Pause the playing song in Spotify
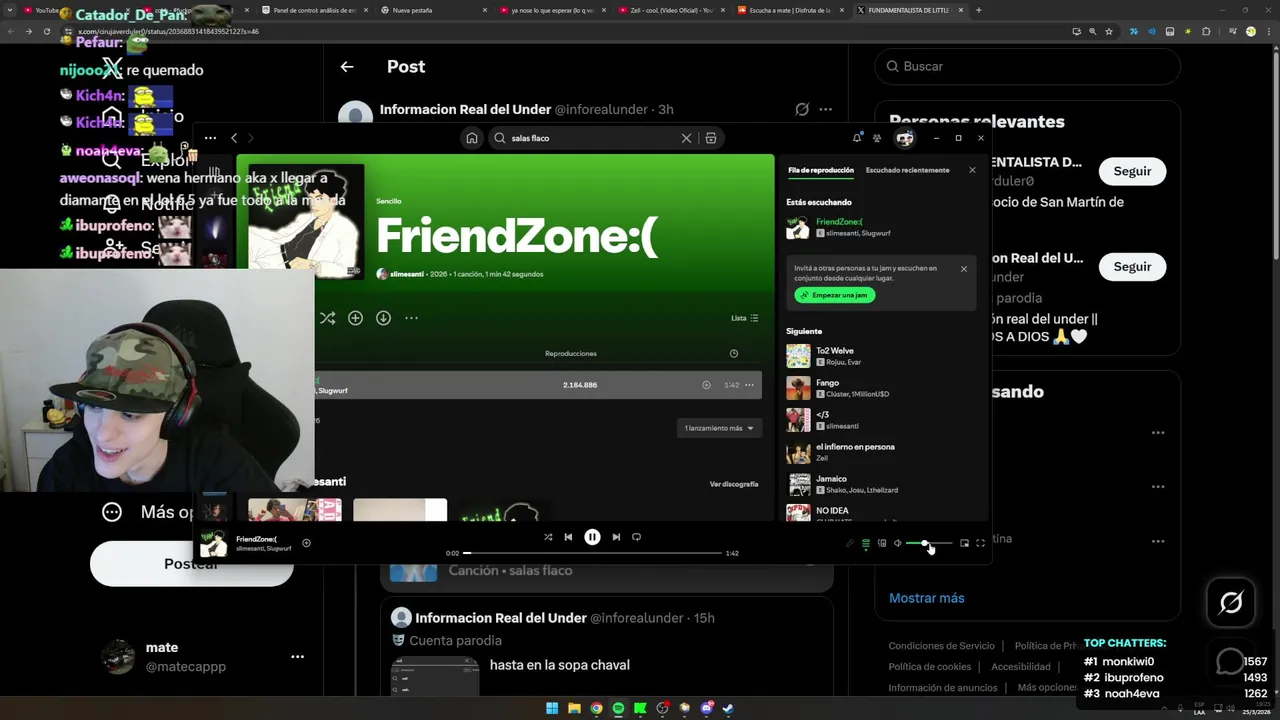The height and width of the screenshot is (720, 1280). (592, 537)
